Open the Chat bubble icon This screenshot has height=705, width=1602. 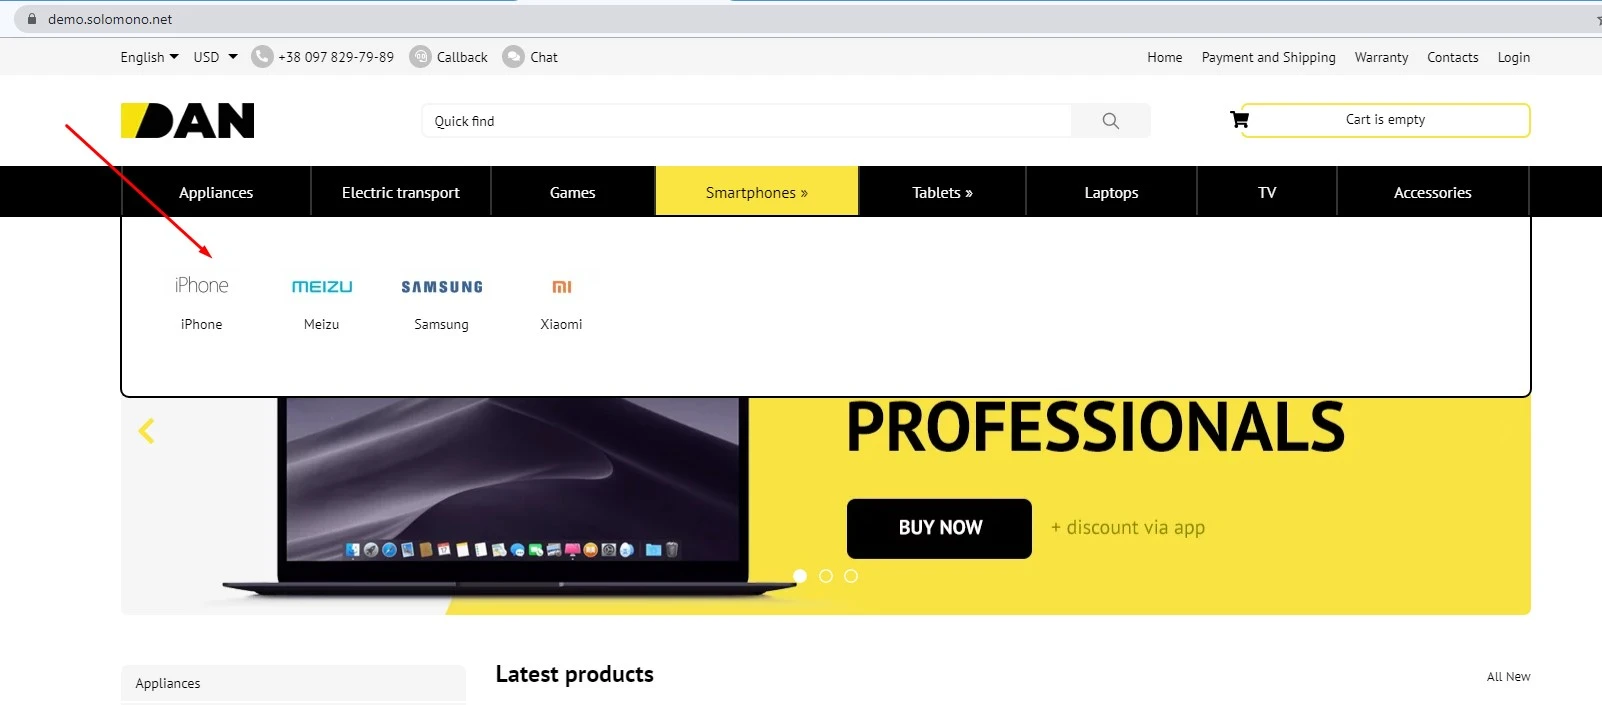pyautogui.click(x=513, y=57)
